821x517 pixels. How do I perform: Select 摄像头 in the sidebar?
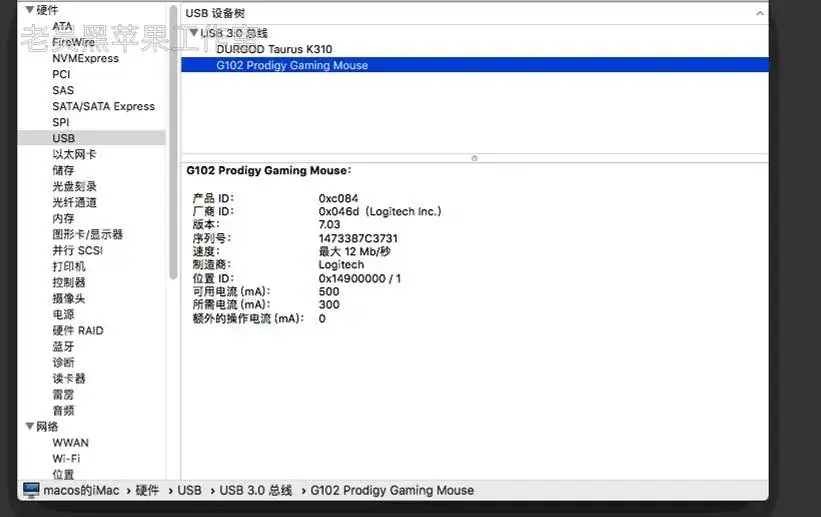69,299
